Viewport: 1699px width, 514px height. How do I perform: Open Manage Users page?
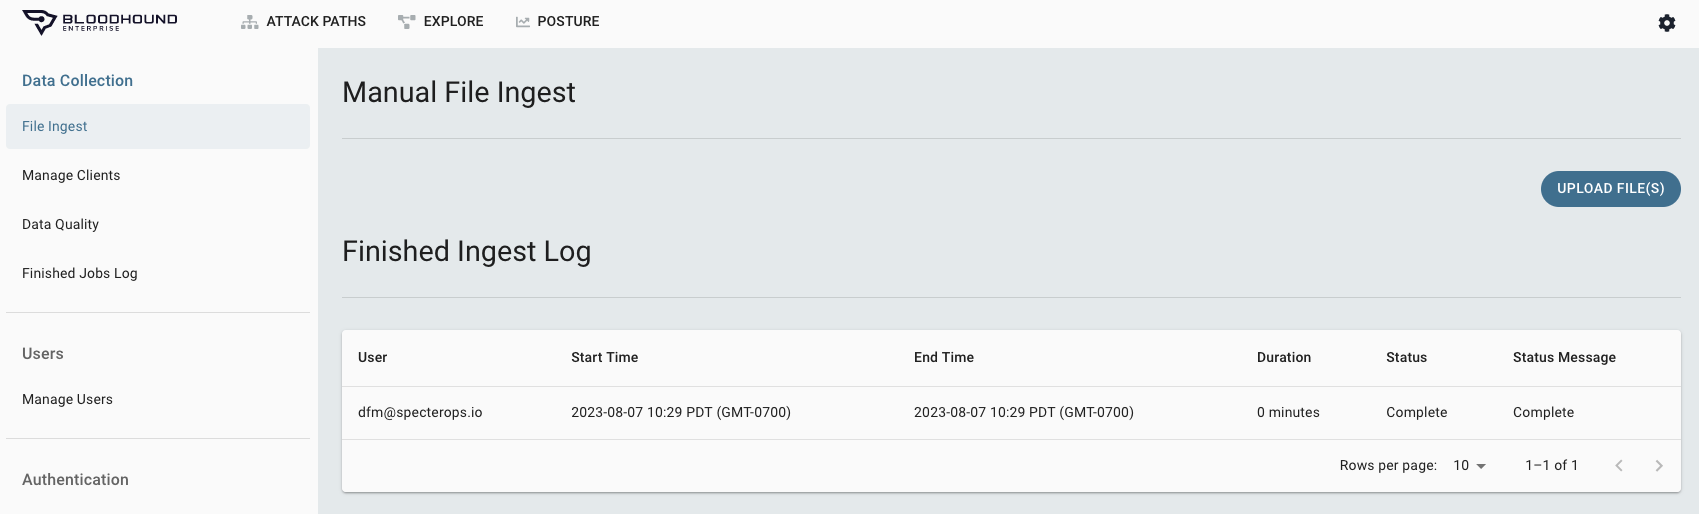(x=158, y=400)
